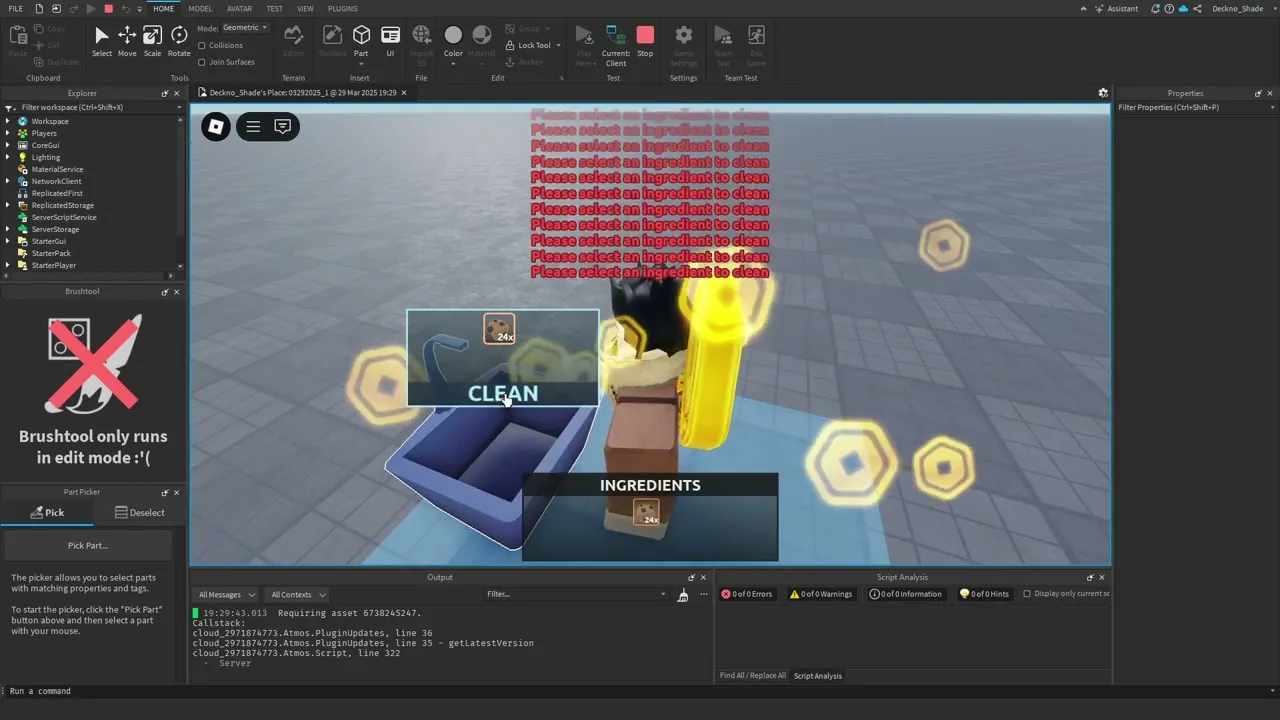Open the help question mark icon
Screen dimensions: 1280x720
coord(1169,8)
